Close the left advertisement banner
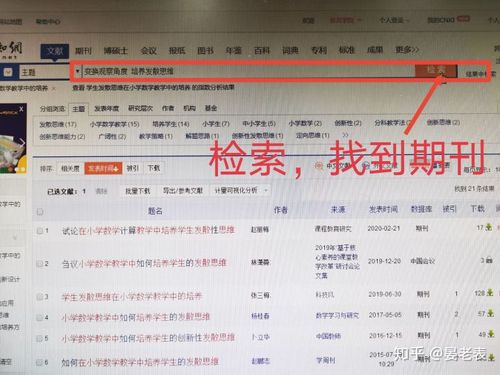The height and width of the screenshot is (375, 500). pyautogui.click(x=21, y=109)
